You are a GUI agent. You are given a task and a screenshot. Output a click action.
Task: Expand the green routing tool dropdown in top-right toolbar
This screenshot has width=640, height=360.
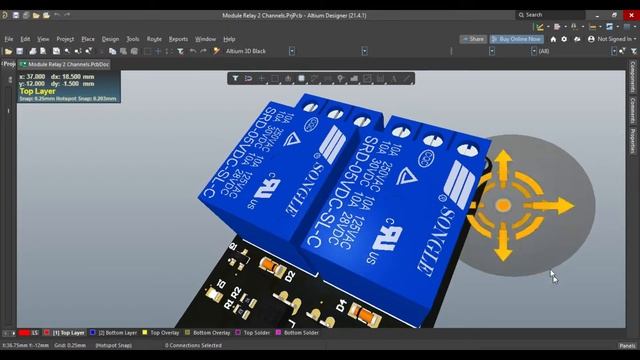click(548, 27)
